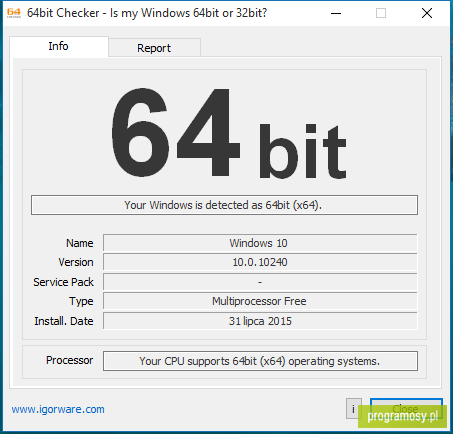Open the www.igorware.com link

pos(58,409)
